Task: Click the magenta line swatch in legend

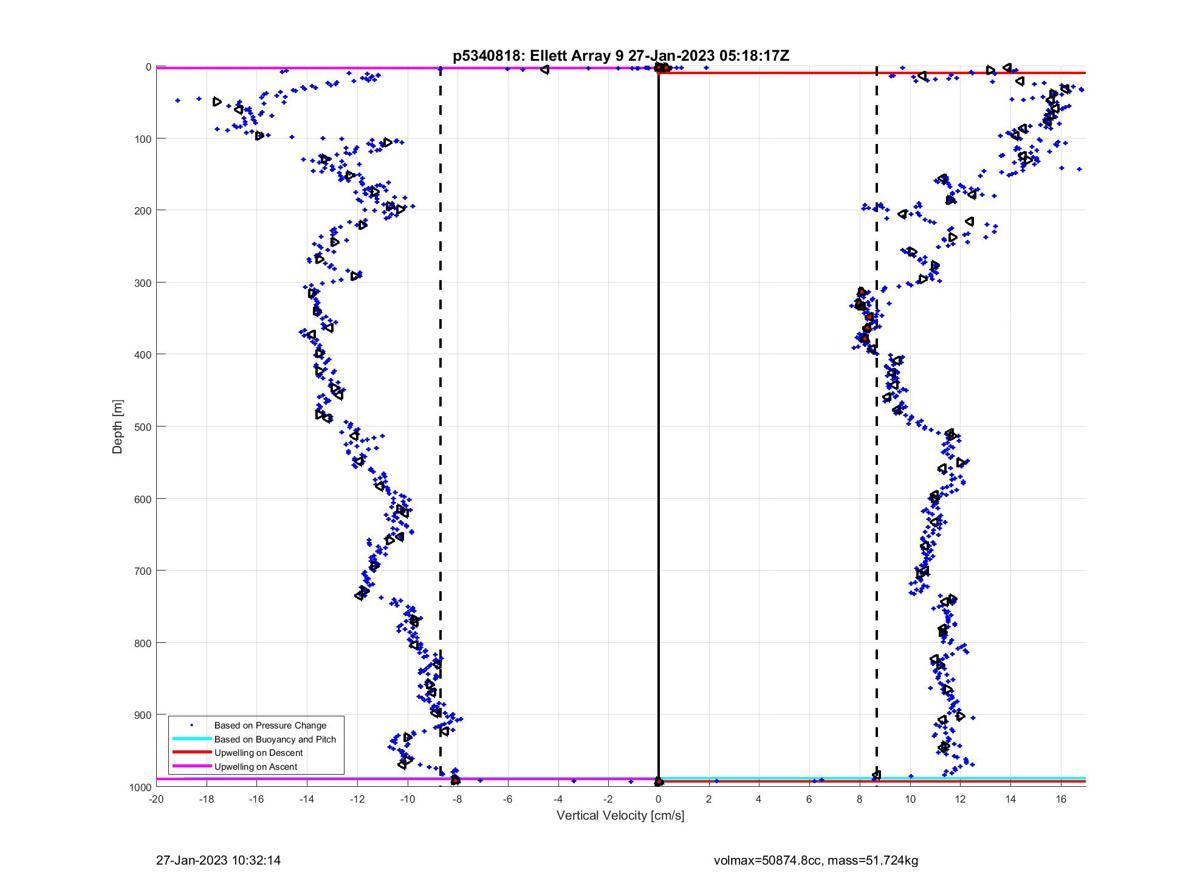Action: pos(191,767)
